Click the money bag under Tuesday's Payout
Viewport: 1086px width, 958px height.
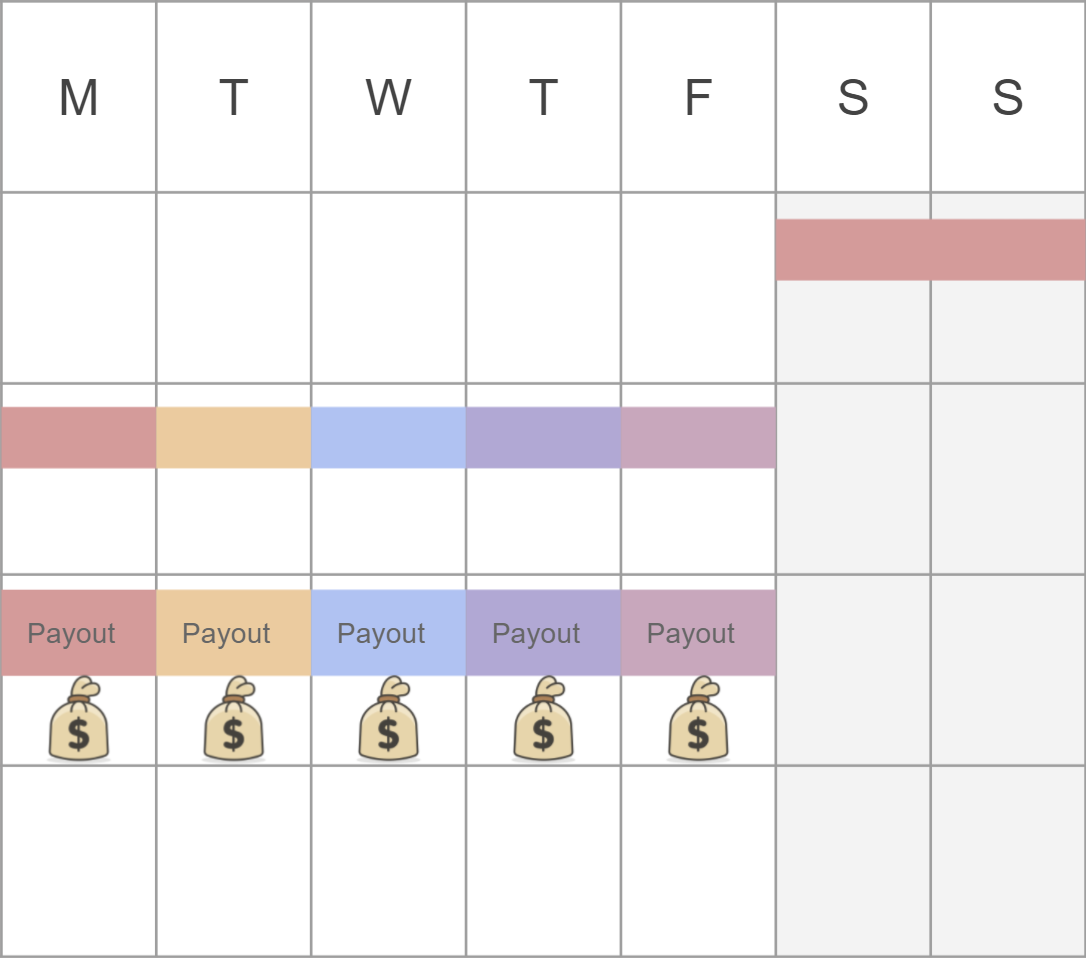[x=233, y=718]
